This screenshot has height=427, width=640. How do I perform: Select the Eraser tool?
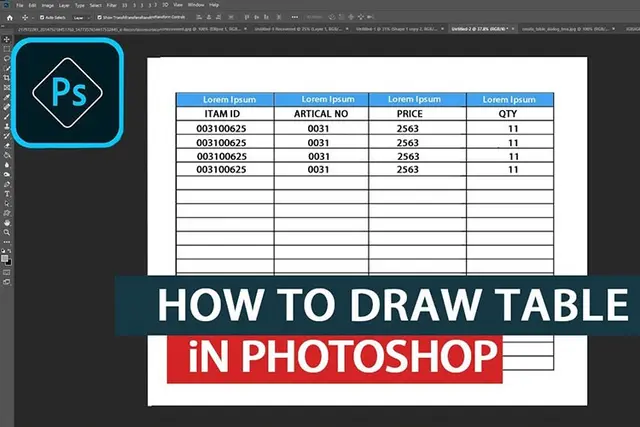click(7, 145)
